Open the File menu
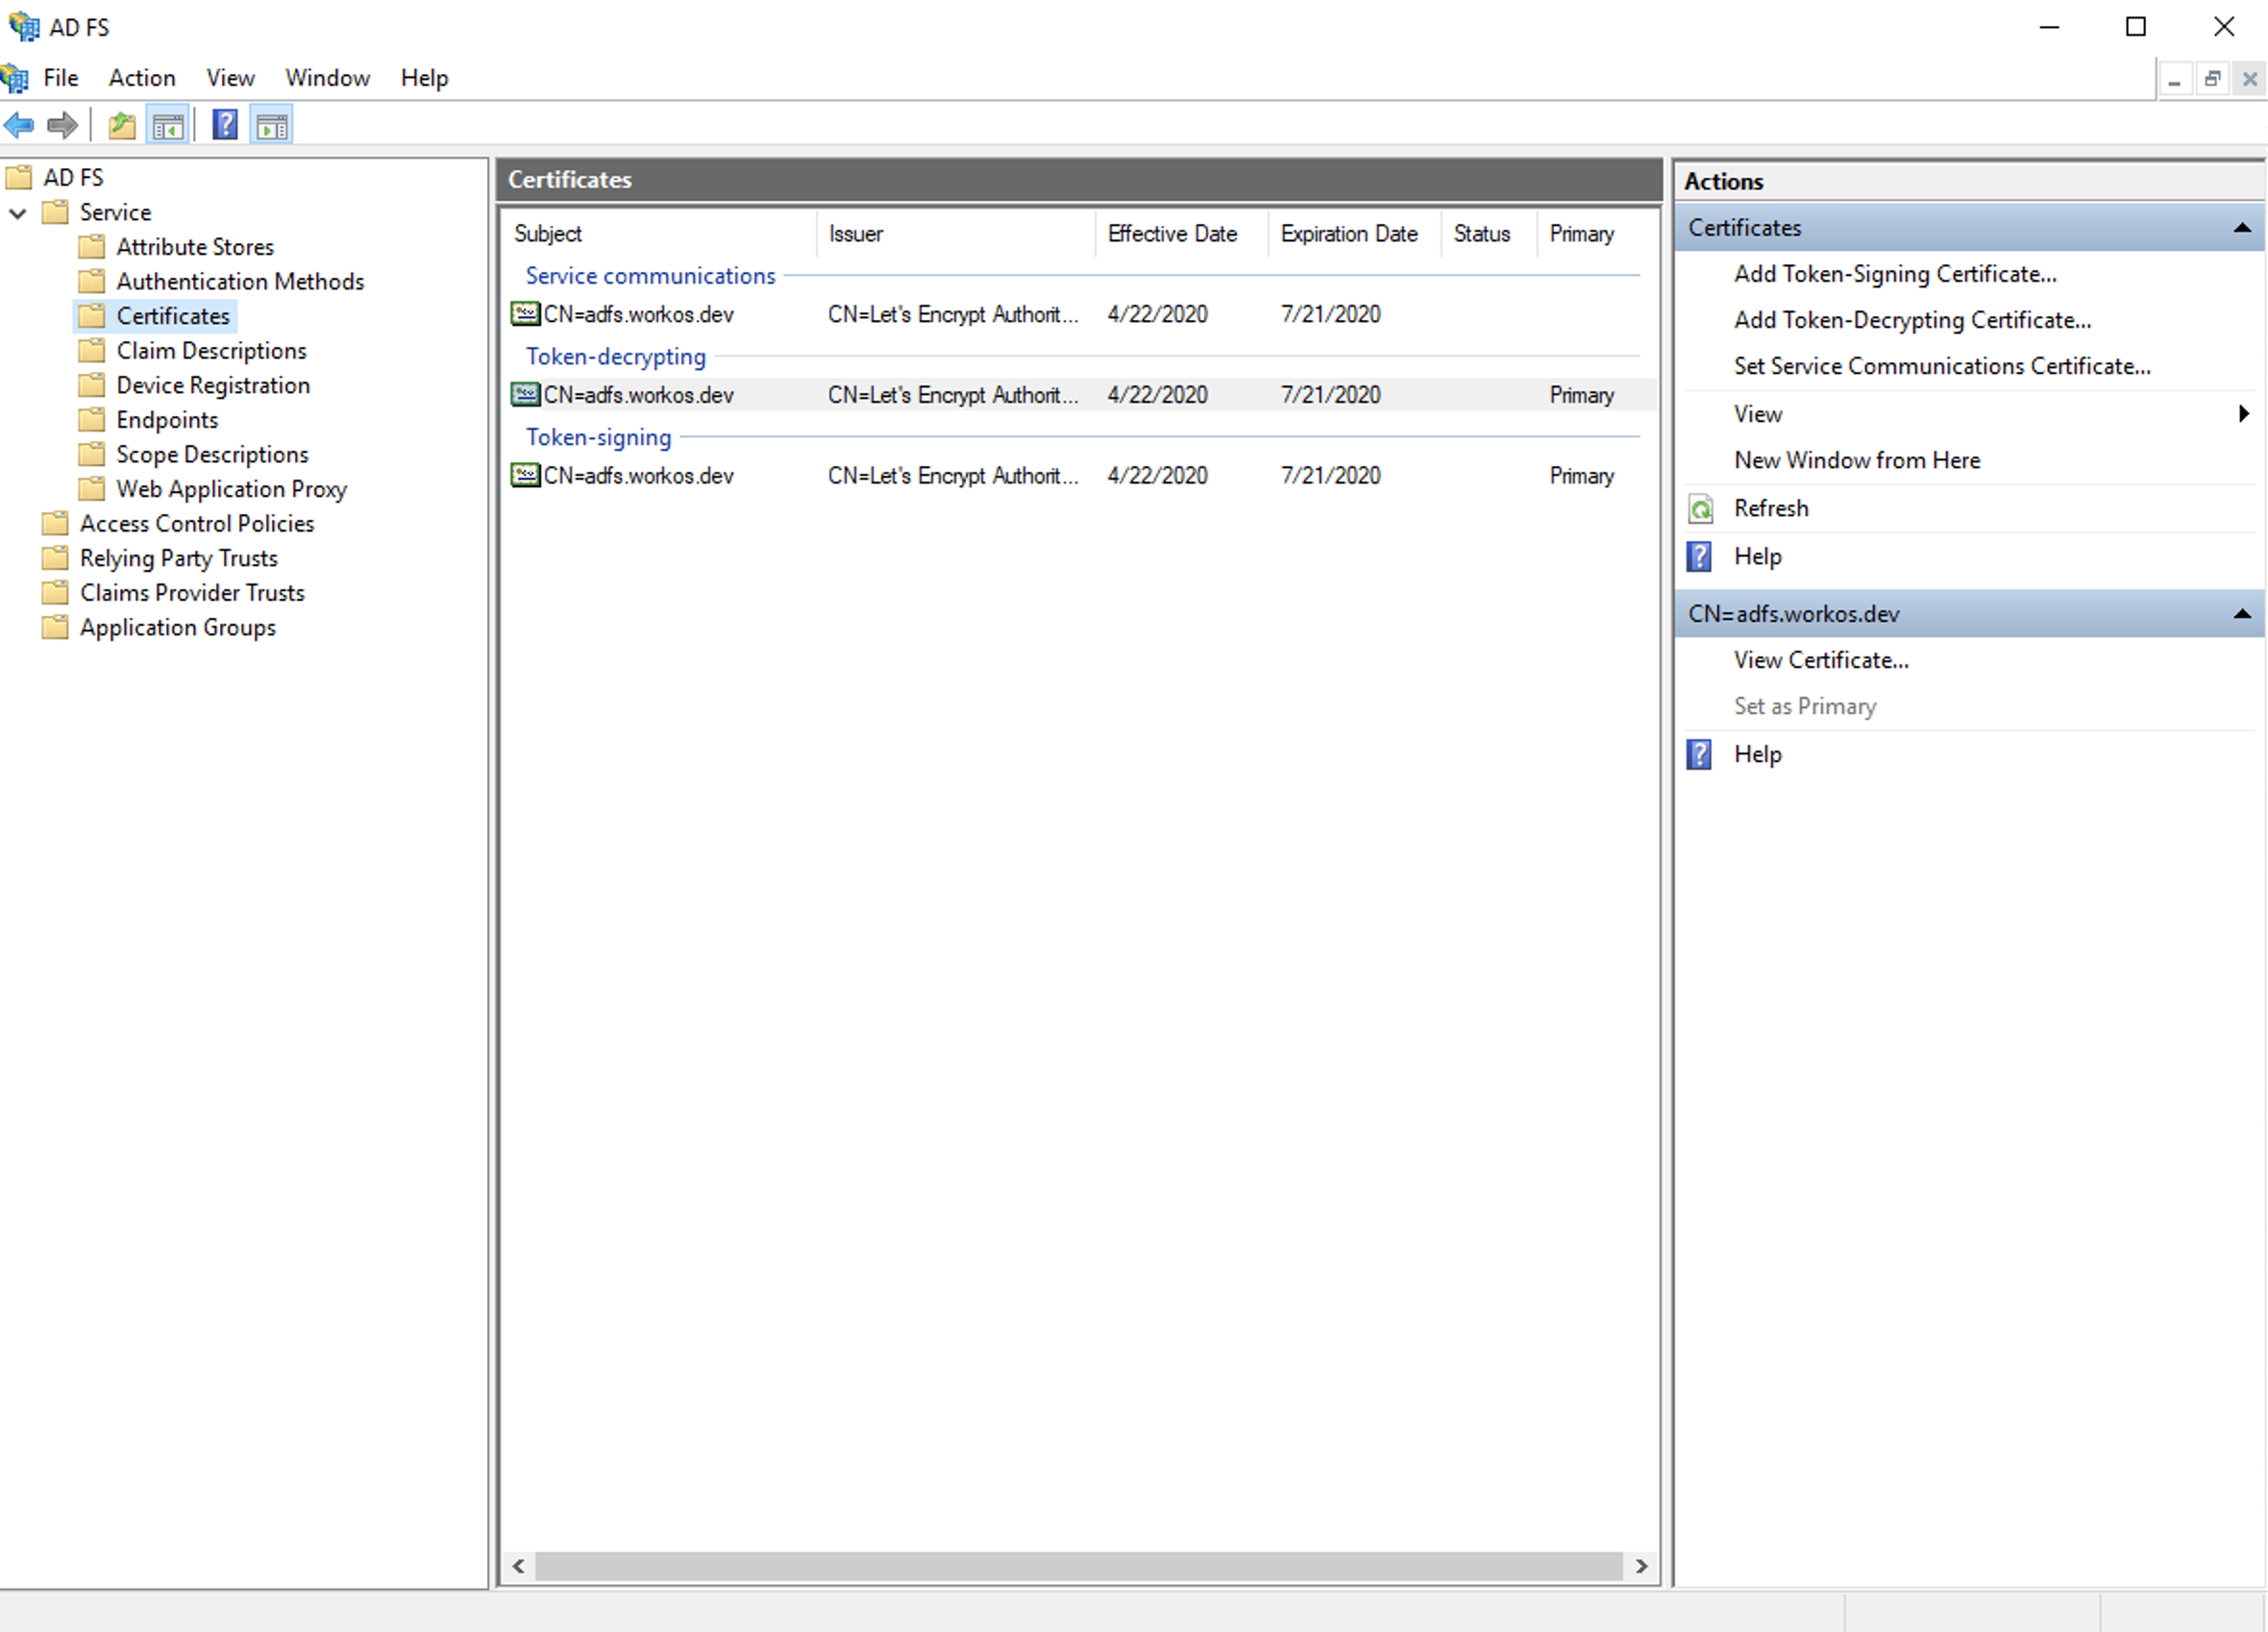 (x=61, y=78)
